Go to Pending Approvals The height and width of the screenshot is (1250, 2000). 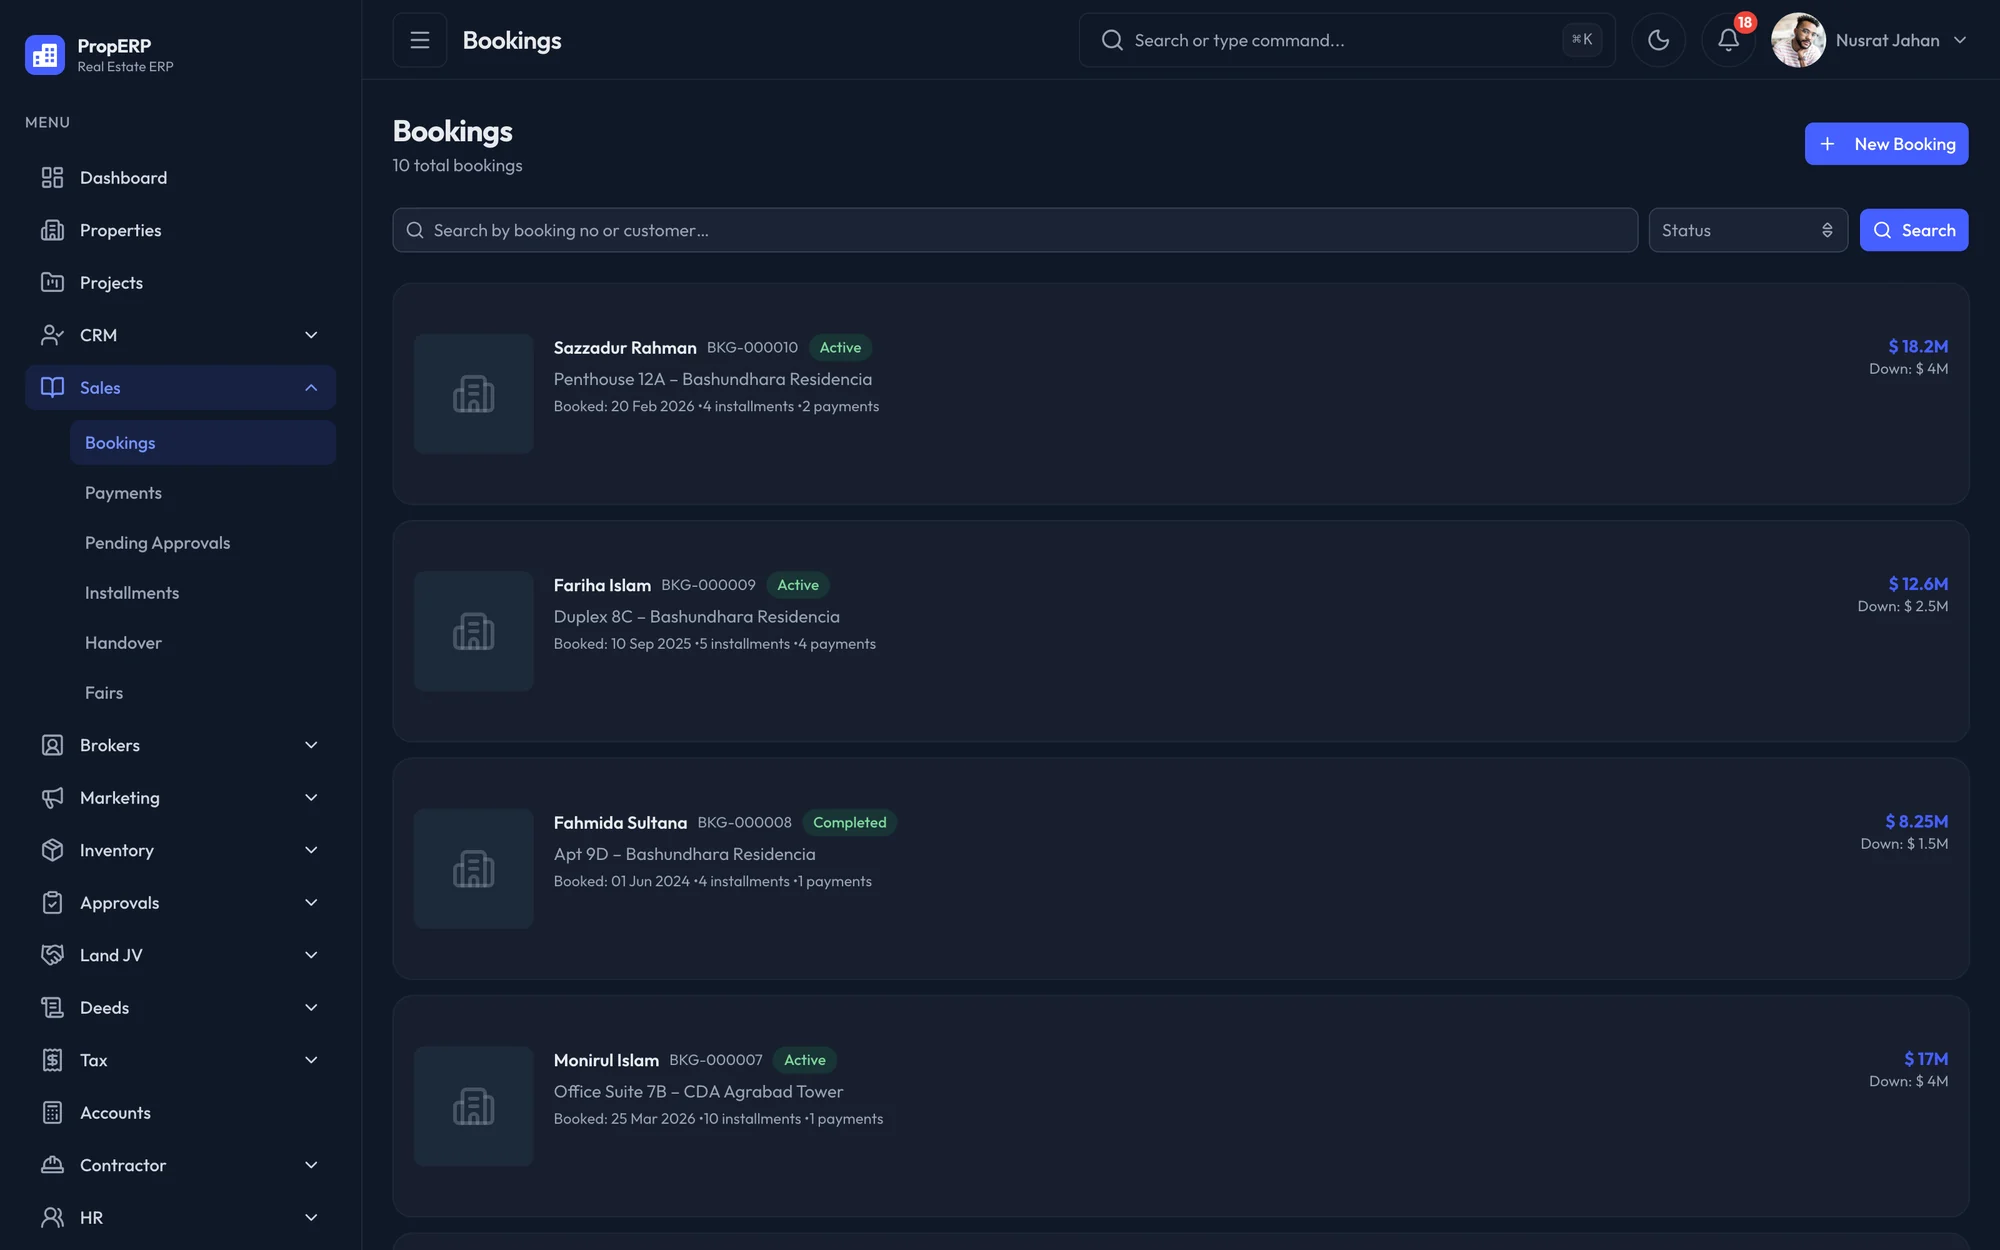click(203, 543)
